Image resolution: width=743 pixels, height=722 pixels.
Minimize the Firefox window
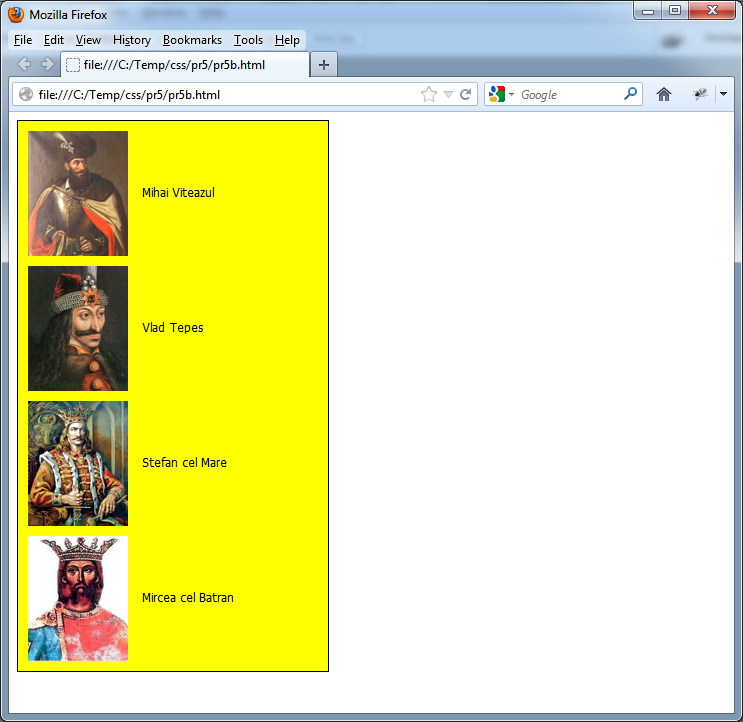648,11
